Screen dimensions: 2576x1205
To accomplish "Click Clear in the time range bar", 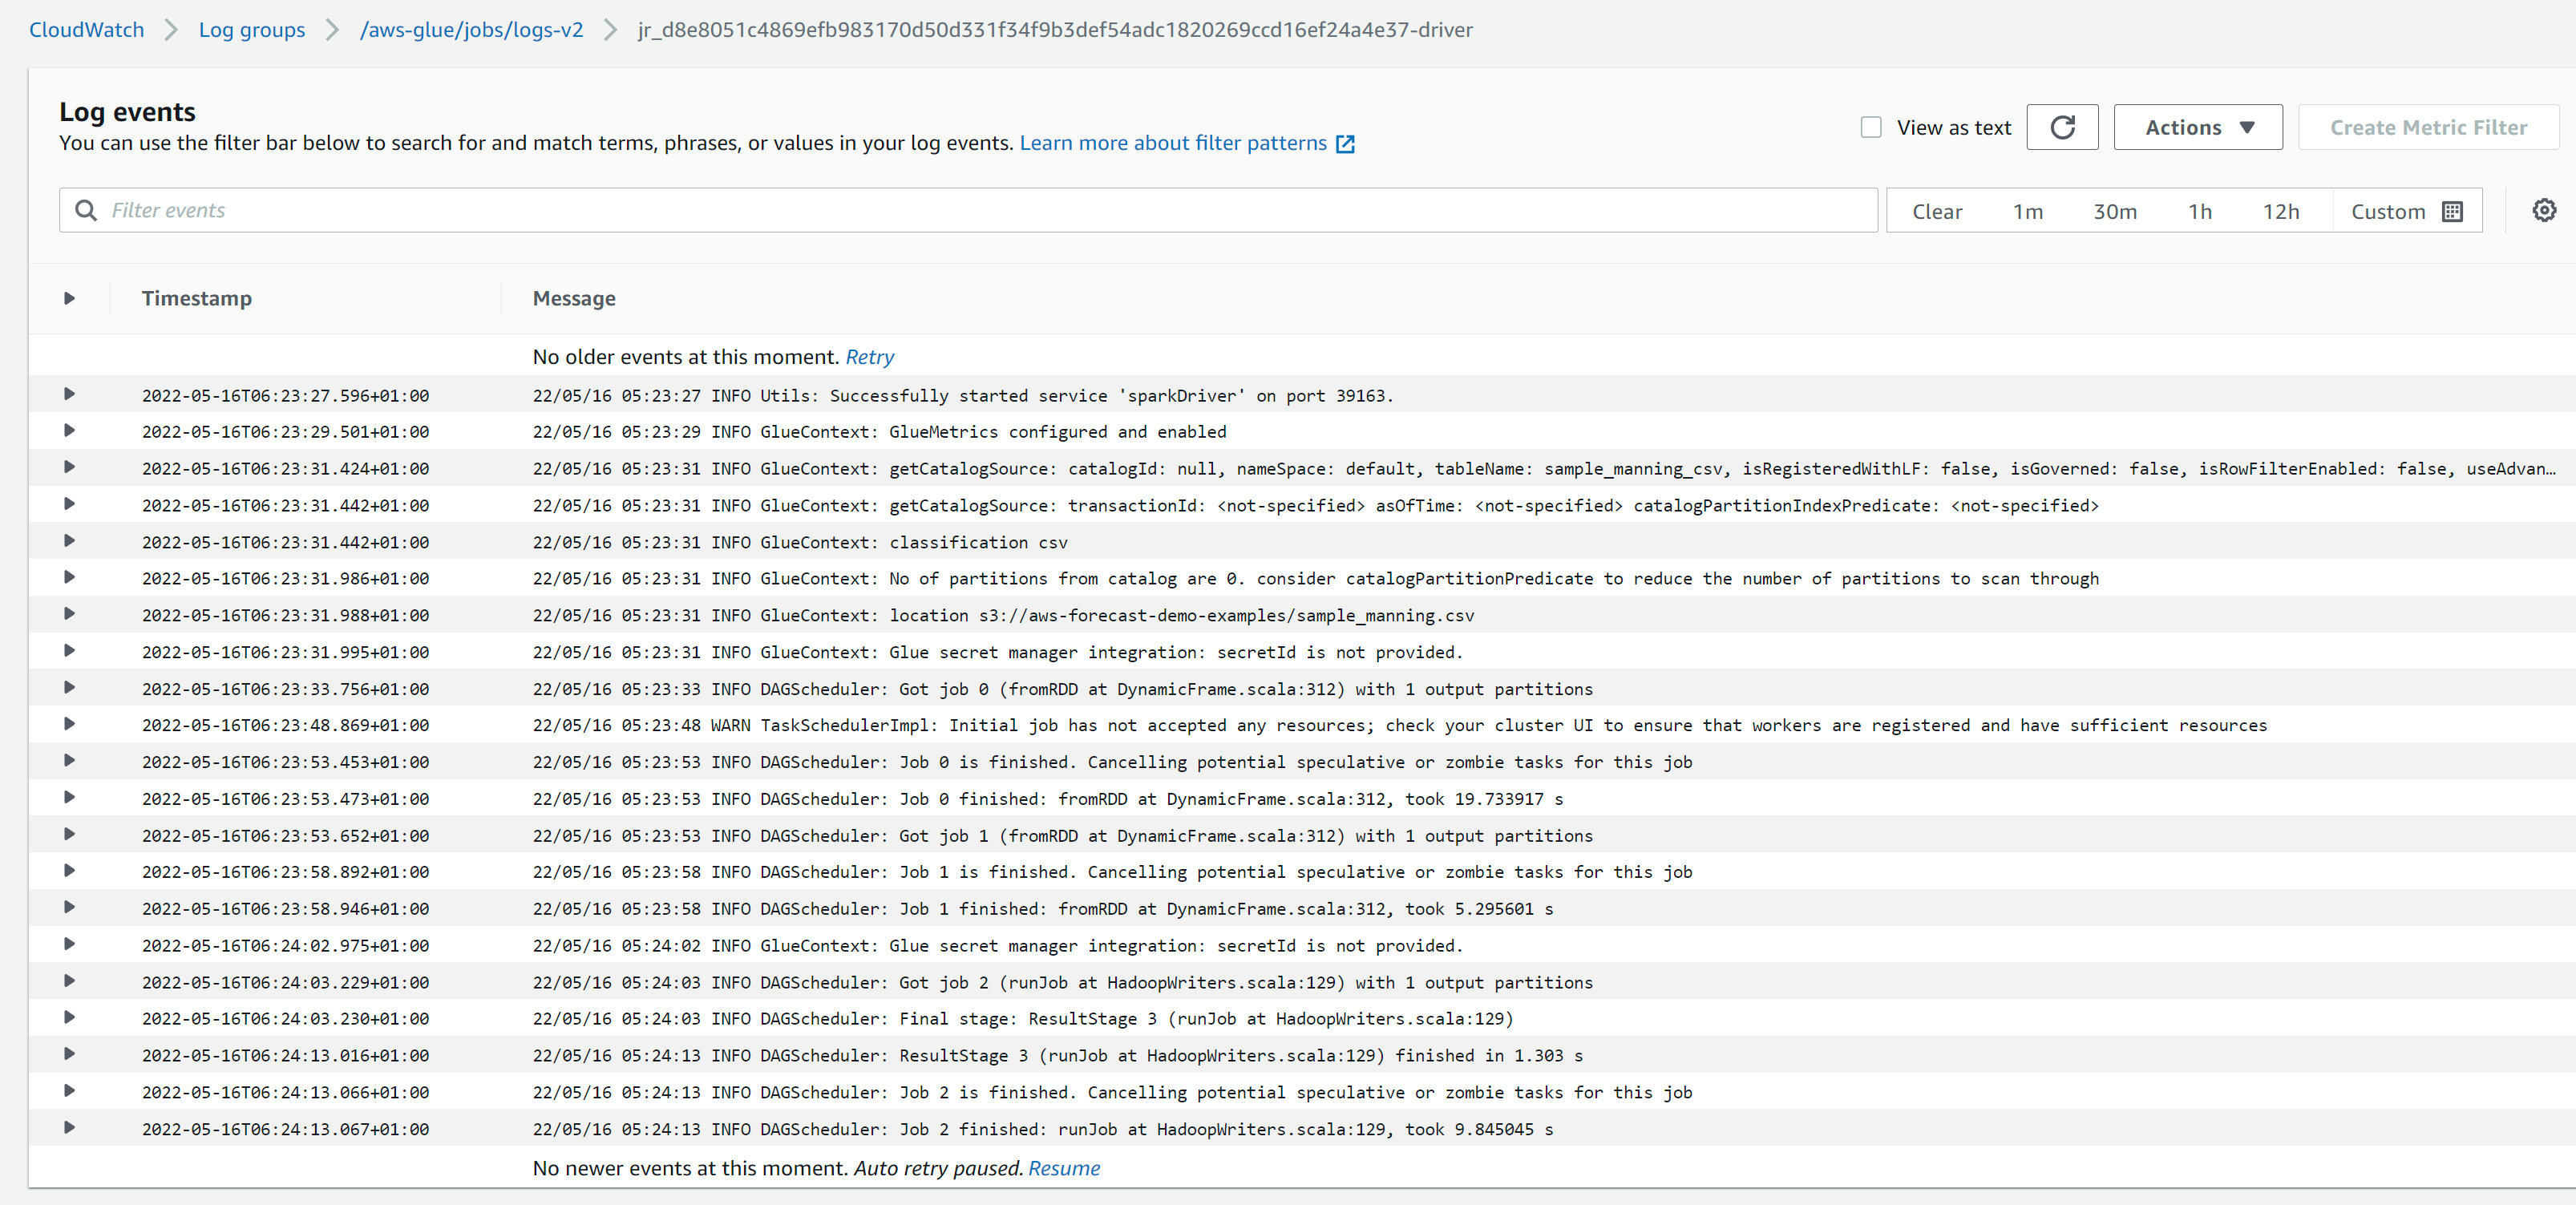I will pyautogui.click(x=1936, y=211).
